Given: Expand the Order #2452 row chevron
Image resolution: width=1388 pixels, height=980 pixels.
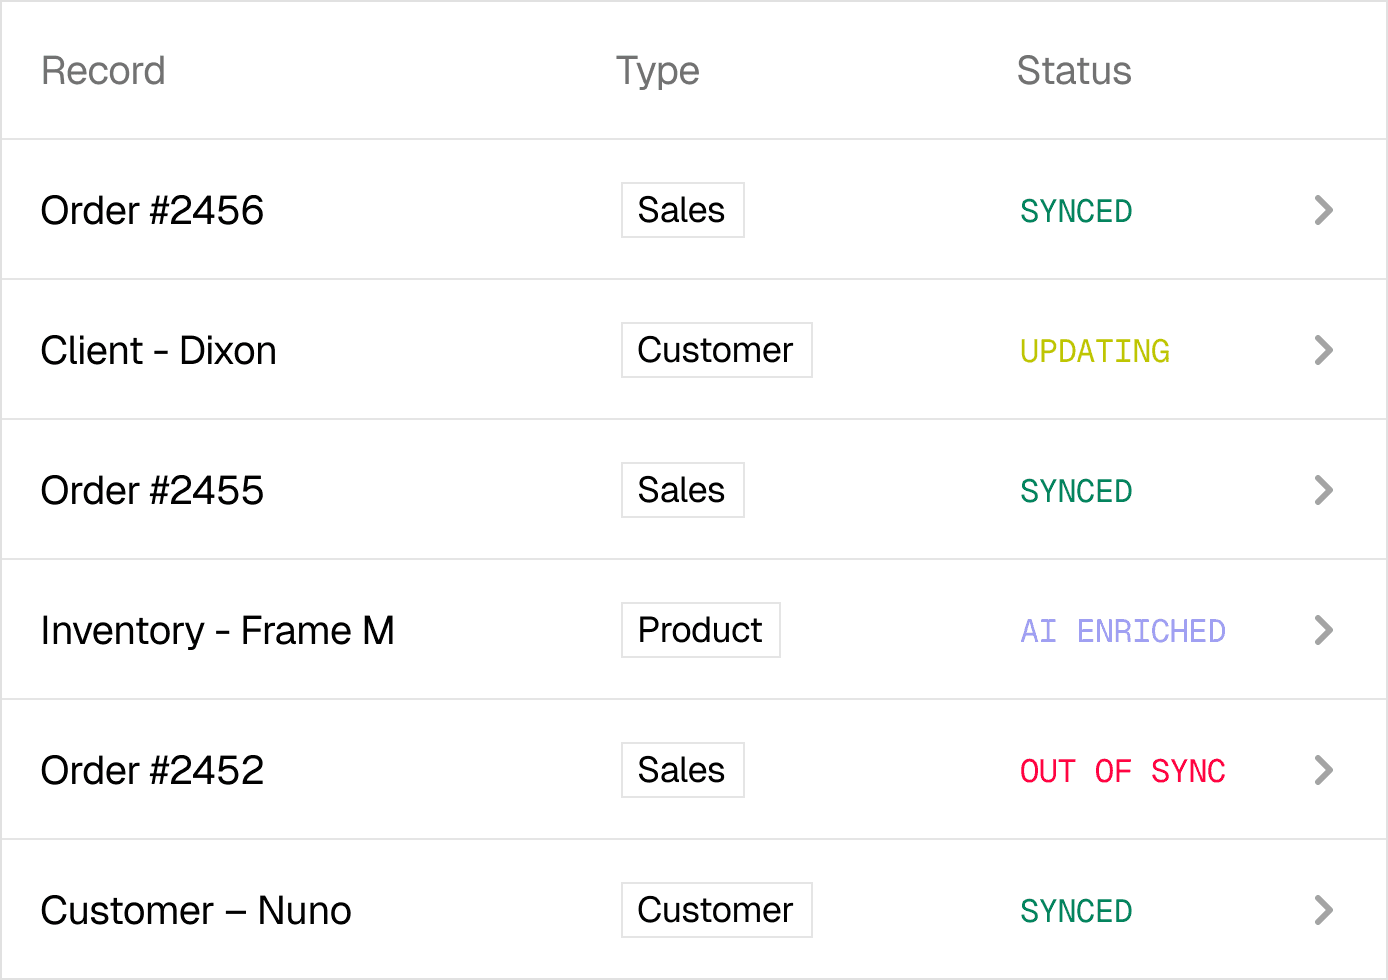Looking at the screenshot, I should click(x=1323, y=770).
